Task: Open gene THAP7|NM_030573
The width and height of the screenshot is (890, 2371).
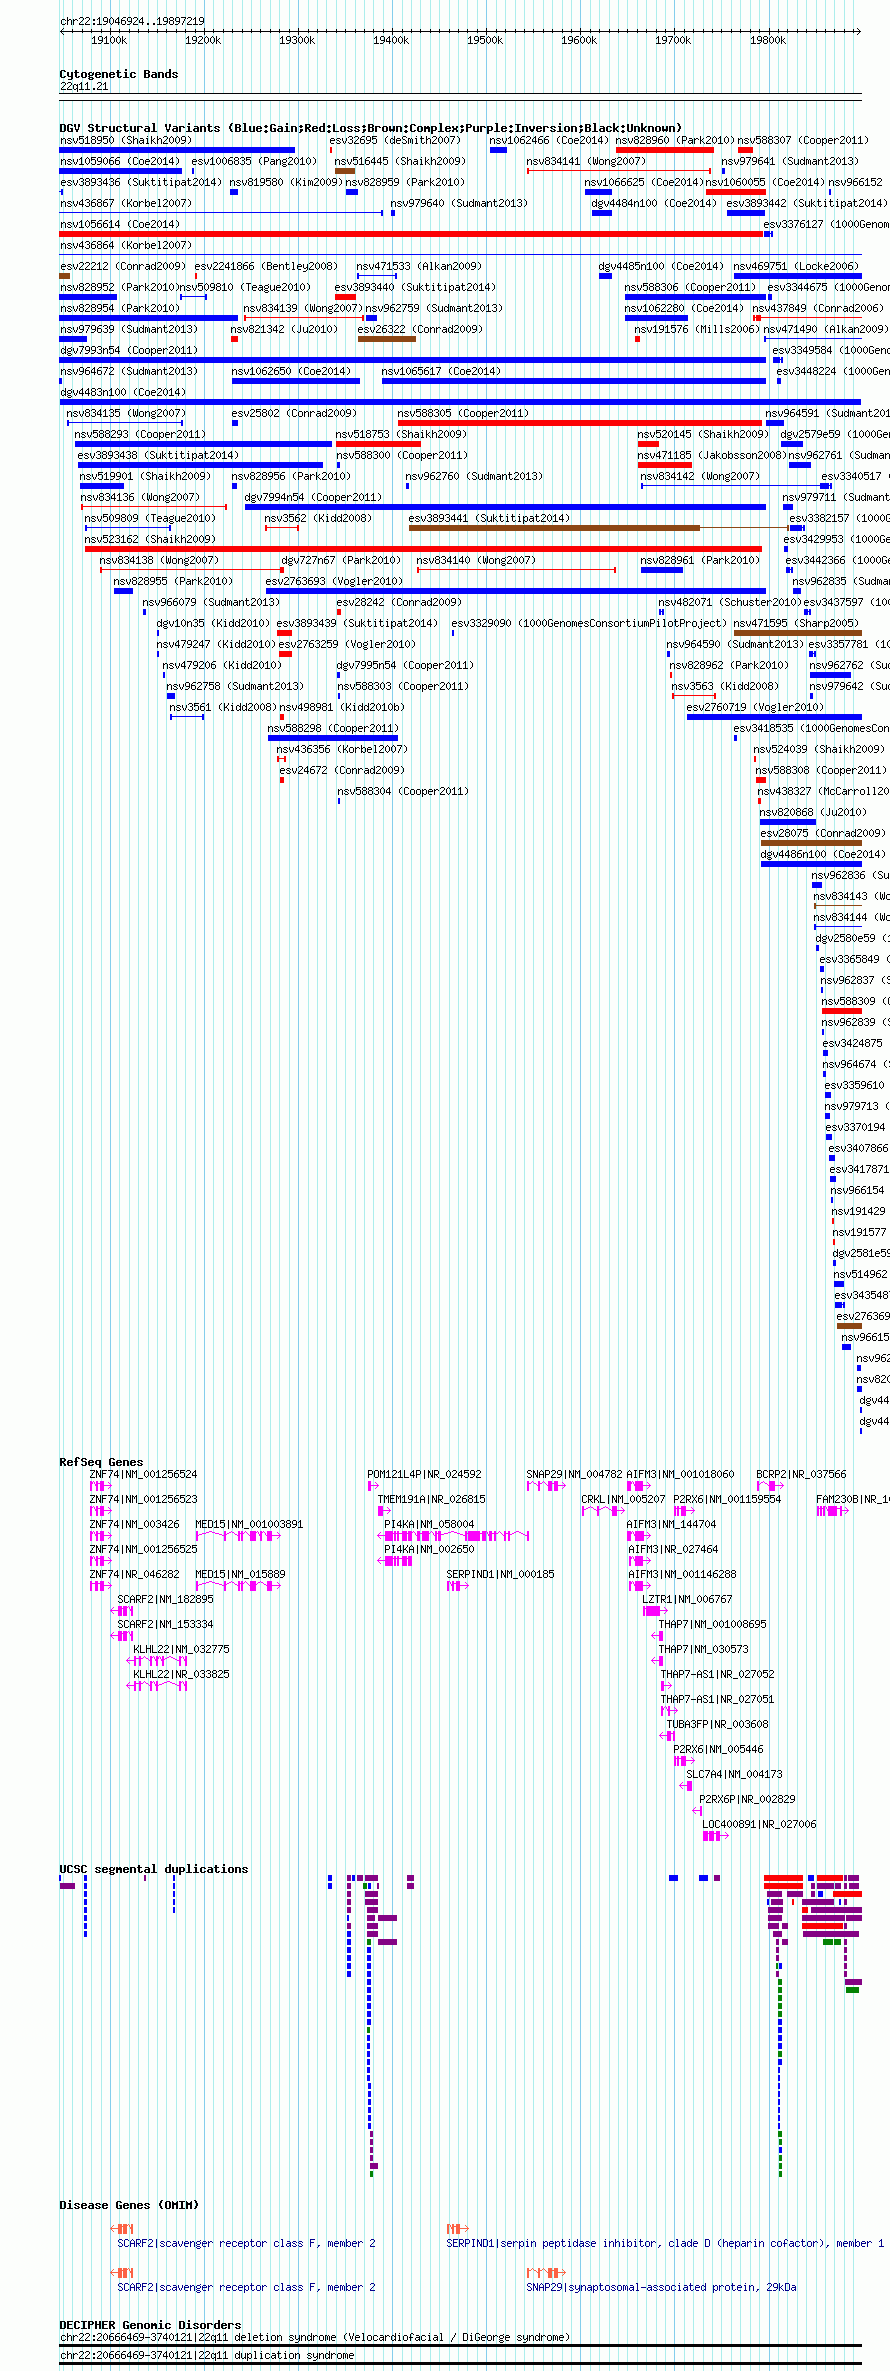Action: click(x=657, y=1661)
